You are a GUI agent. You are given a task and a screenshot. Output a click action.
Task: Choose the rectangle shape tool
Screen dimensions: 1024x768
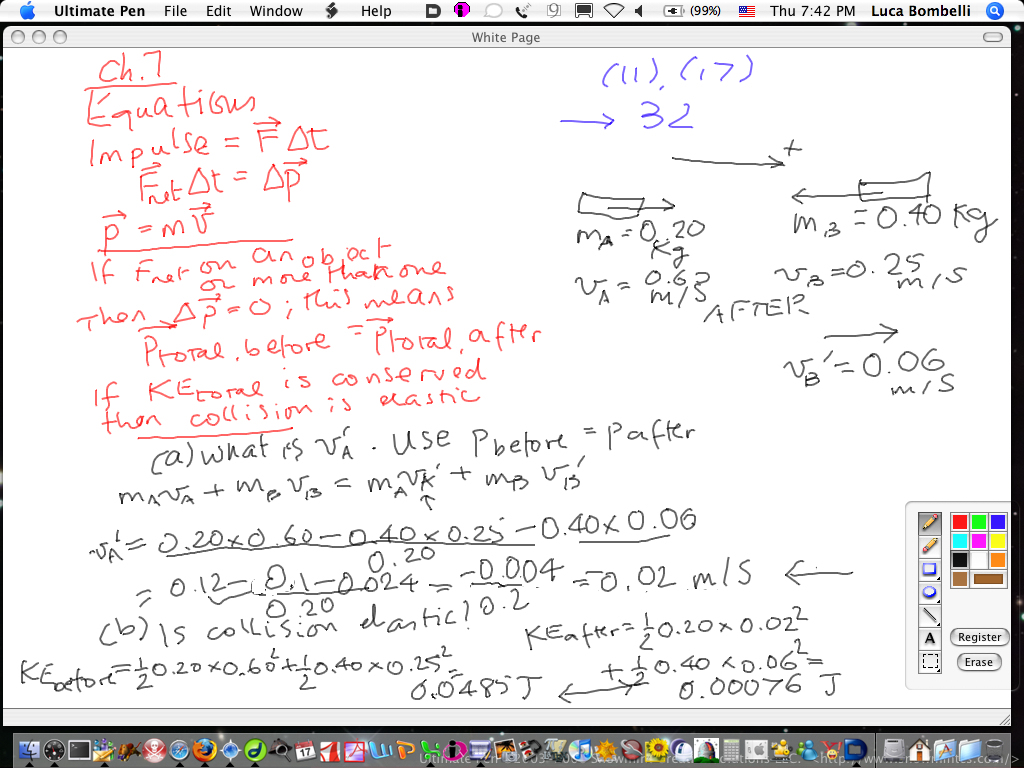(930, 569)
